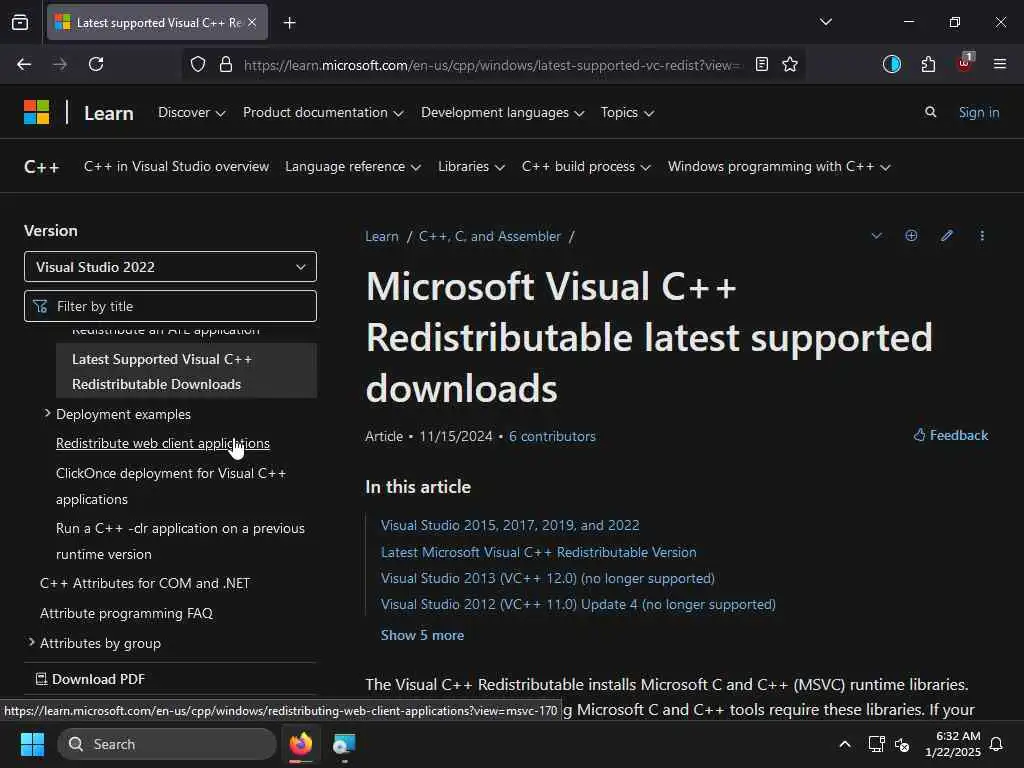The height and width of the screenshot is (768, 1024).
Task: Open the Product documentation menu
Action: point(323,112)
